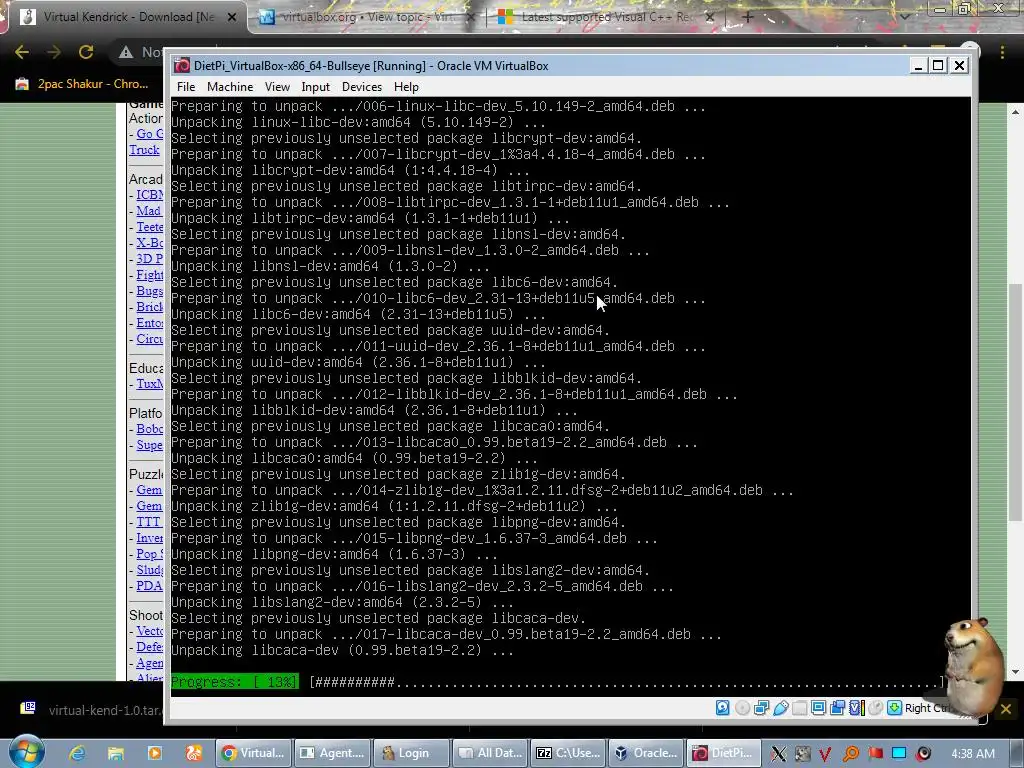Image resolution: width=1024 pixels, height=768 pixels.
Task: Open Windows Explorer folder from taskbar
Action: [x=116, y=753]
